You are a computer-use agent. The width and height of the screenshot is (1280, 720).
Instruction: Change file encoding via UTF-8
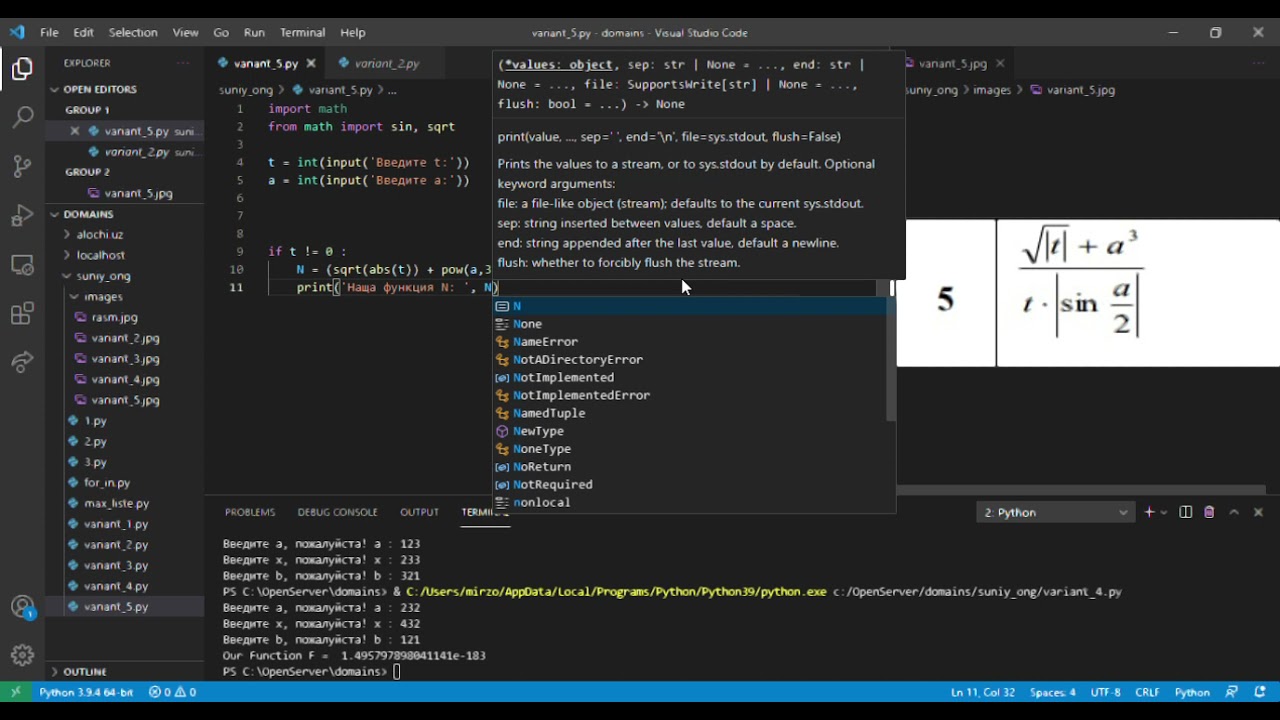1105,692
